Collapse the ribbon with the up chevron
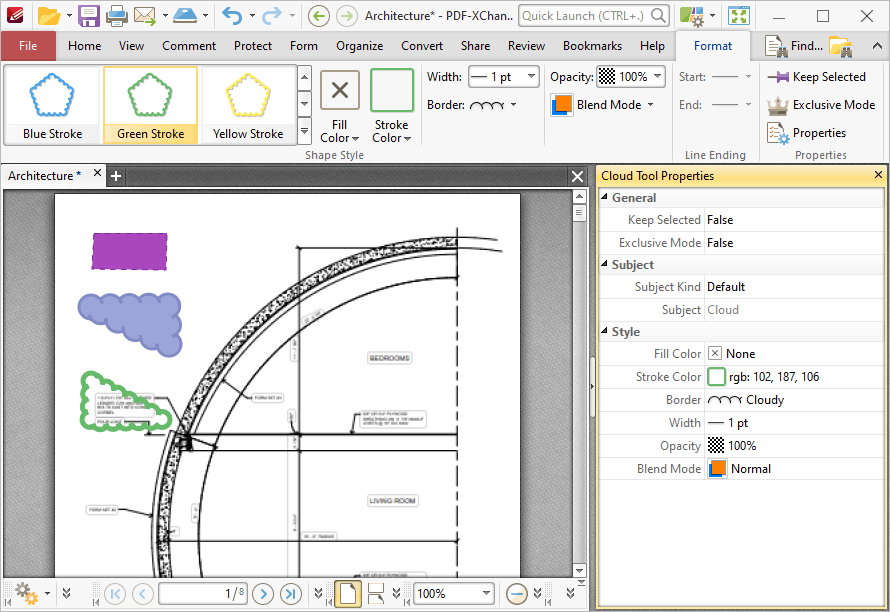Screen dimensions: 890x612 877,47
